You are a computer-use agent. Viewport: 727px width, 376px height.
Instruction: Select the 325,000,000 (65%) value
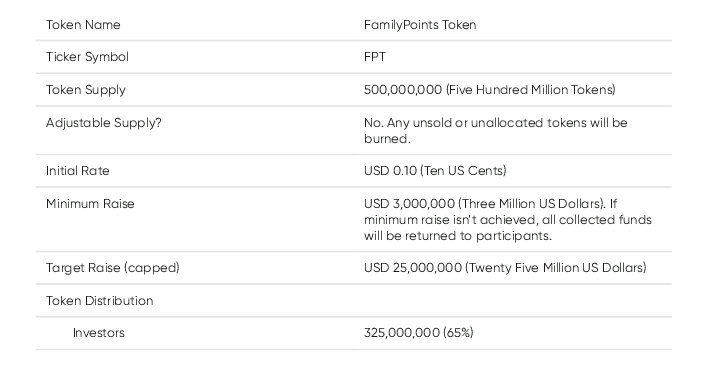coord(419,333)
